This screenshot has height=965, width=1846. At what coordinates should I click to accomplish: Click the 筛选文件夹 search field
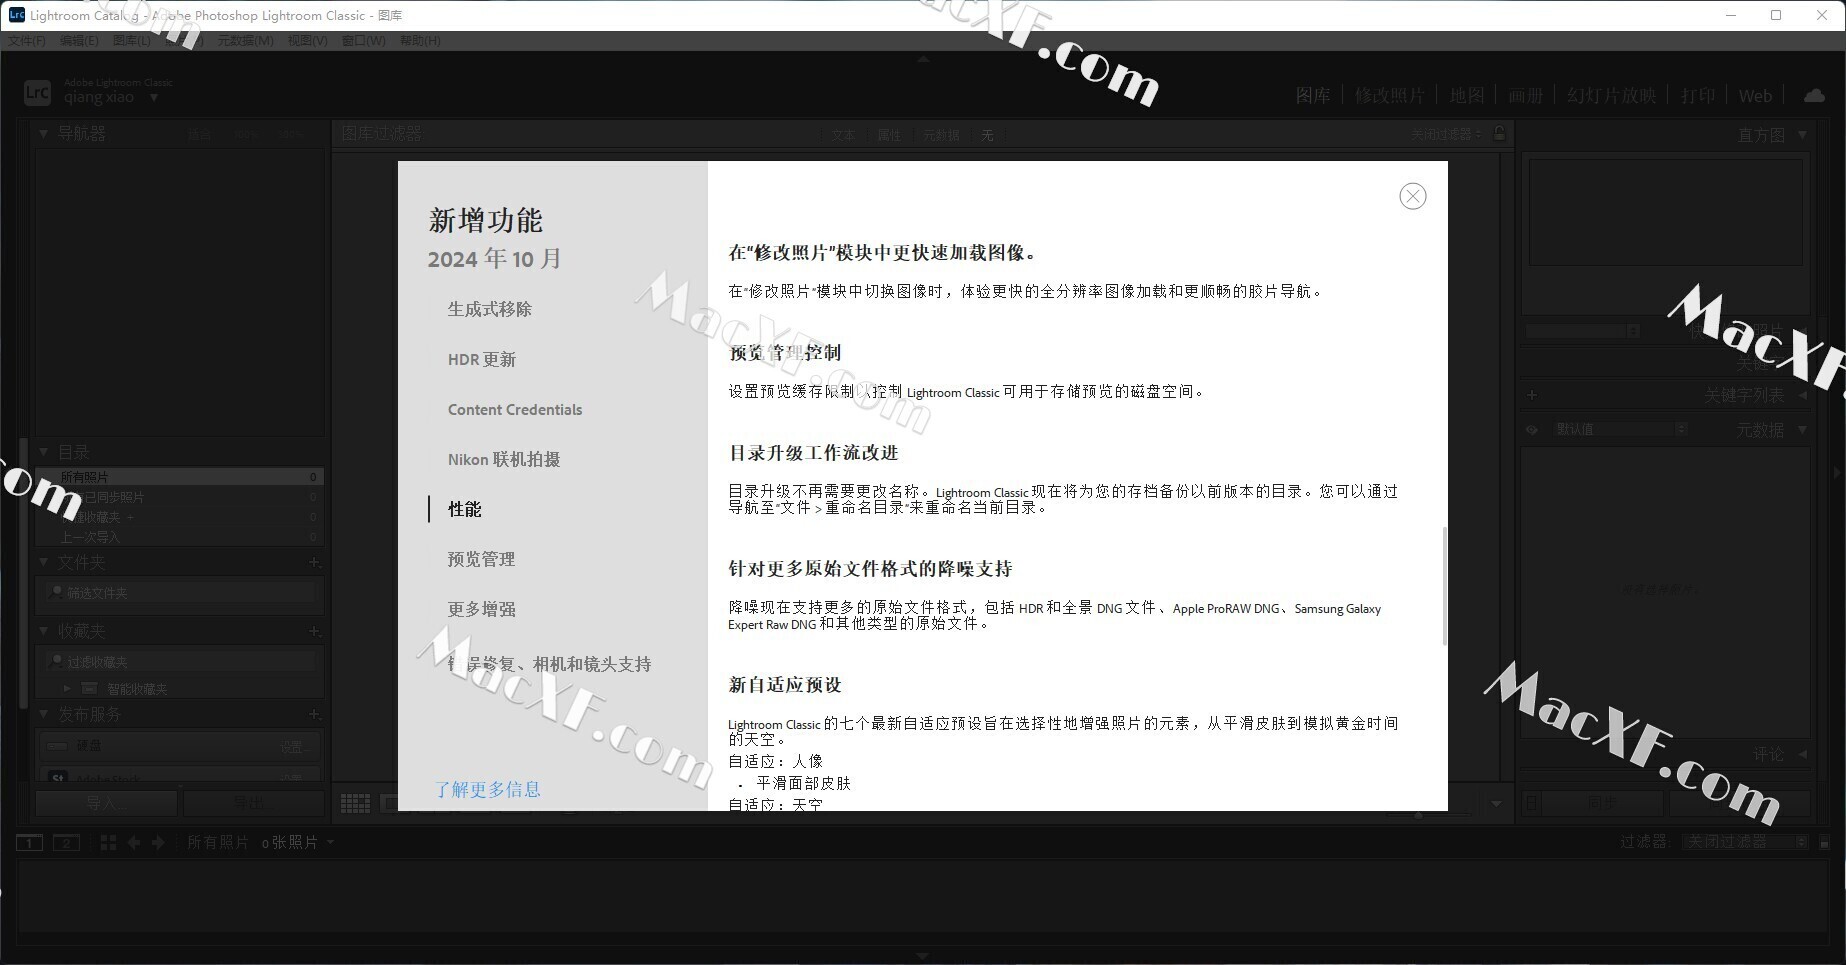coord(180,593)
